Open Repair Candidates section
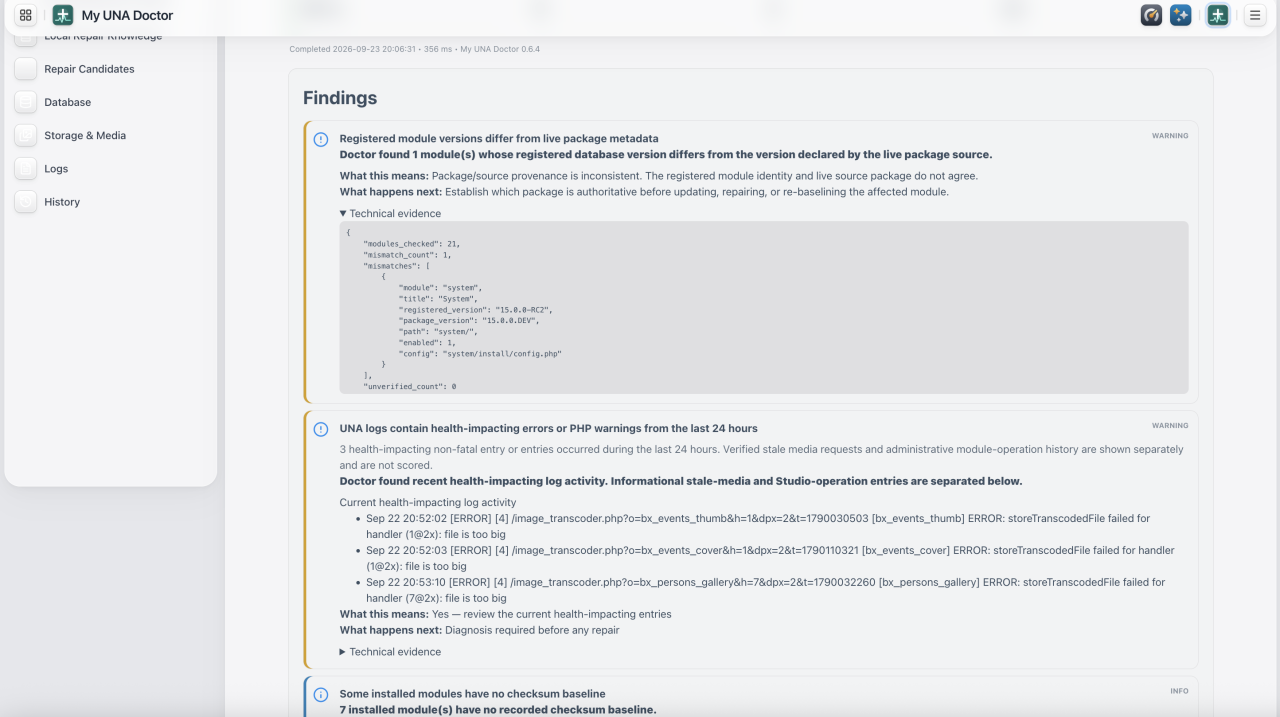The width and height of the screenshot is (1280, 717). pos(89,69)
